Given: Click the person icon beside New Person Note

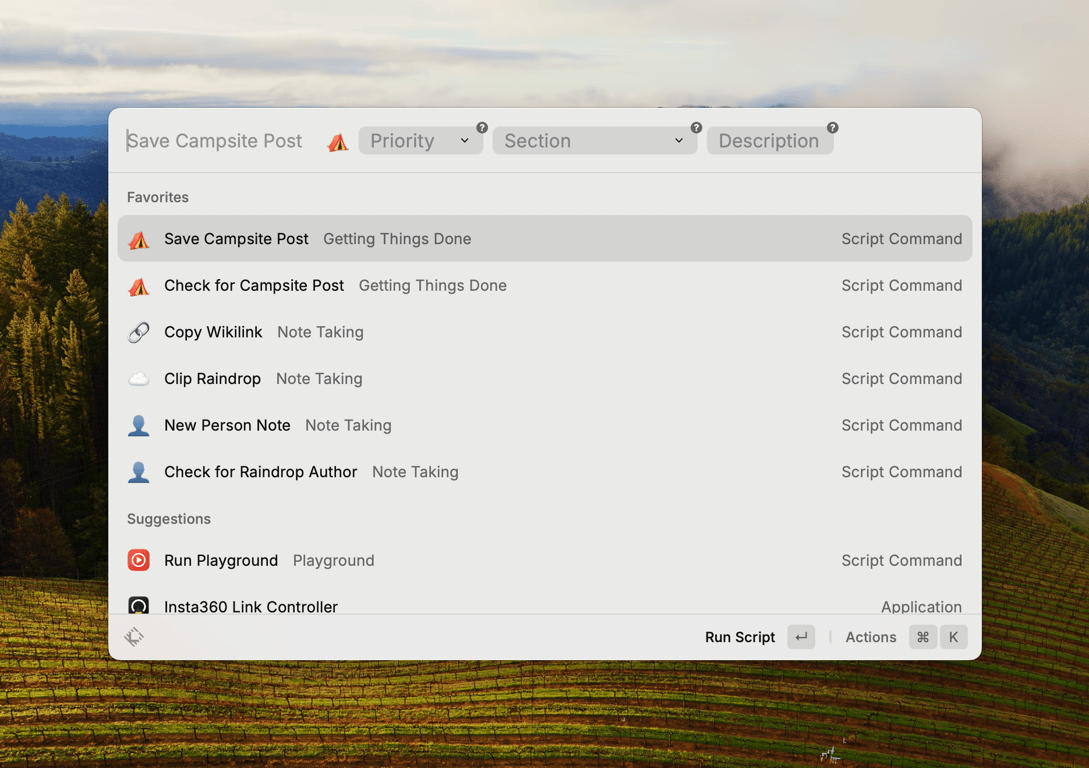Looking at the screenshot, I should [x=139, y=426].
